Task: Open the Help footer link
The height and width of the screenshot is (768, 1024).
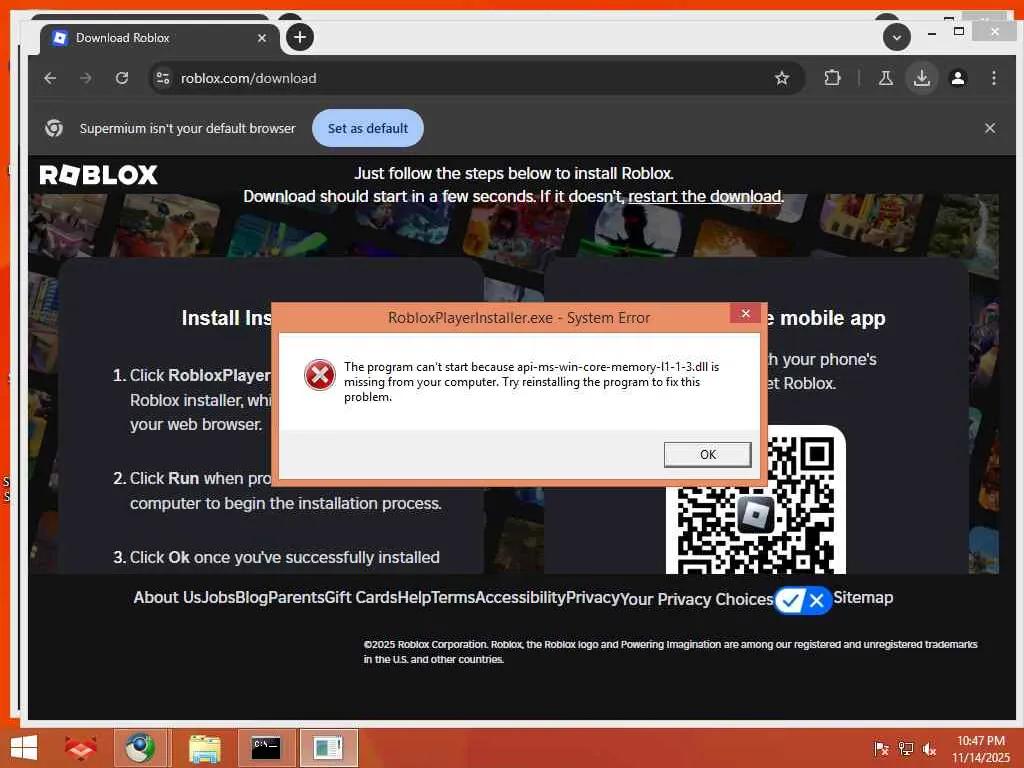Action: pos(414,598)
